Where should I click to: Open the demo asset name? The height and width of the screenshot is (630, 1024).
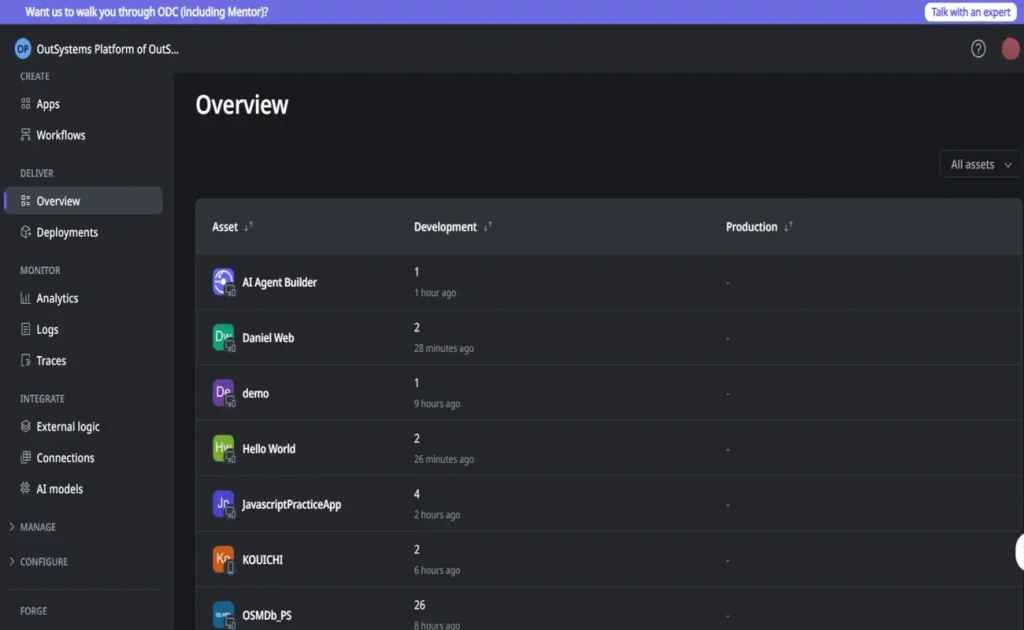255,394
